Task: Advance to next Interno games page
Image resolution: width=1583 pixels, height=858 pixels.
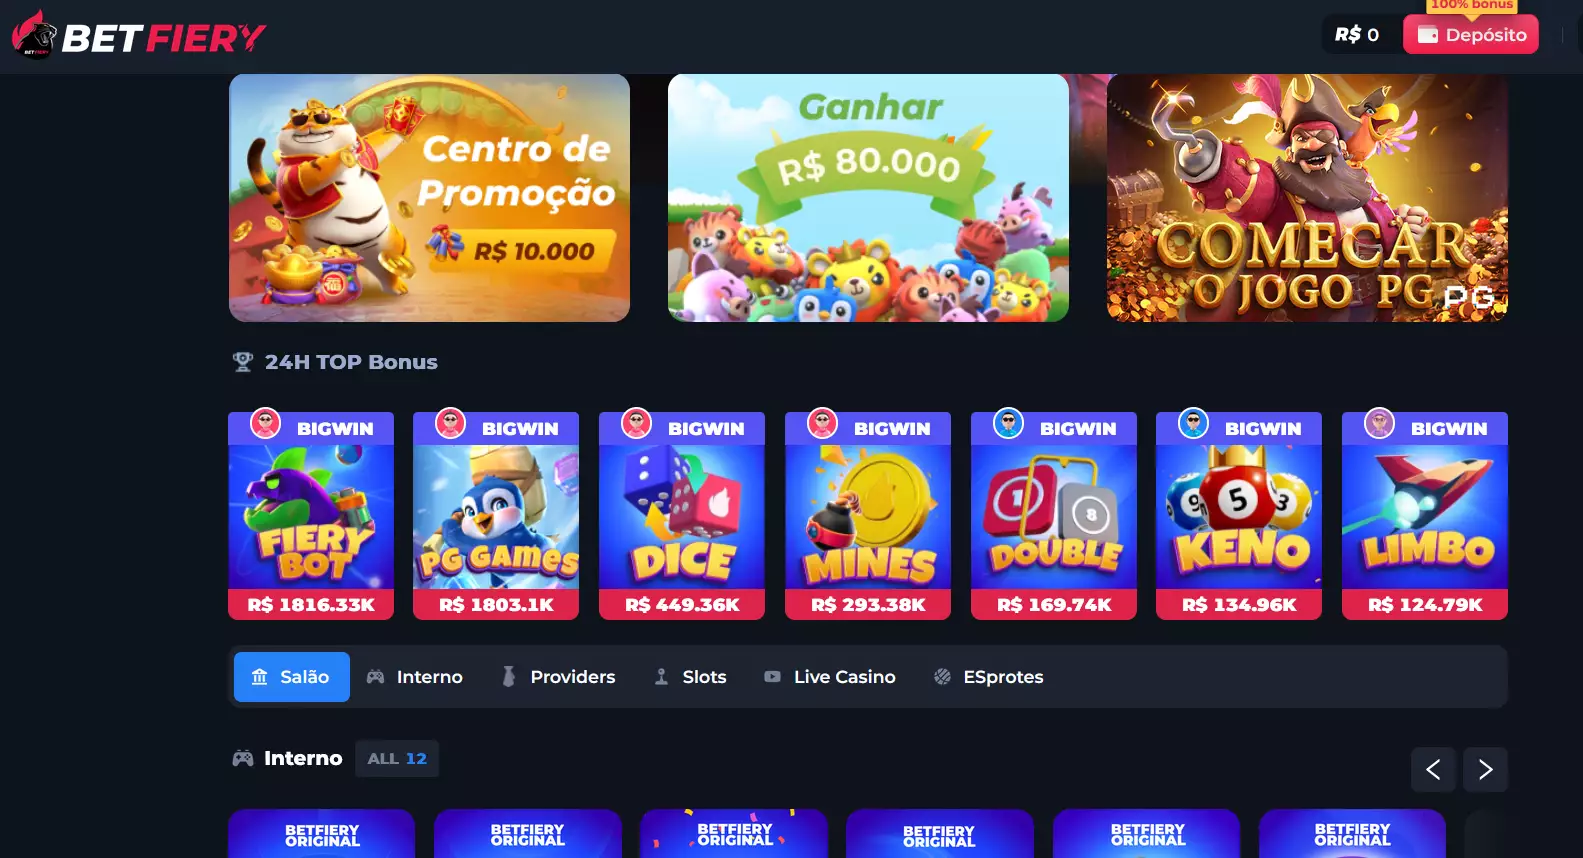Action: 1485,770
